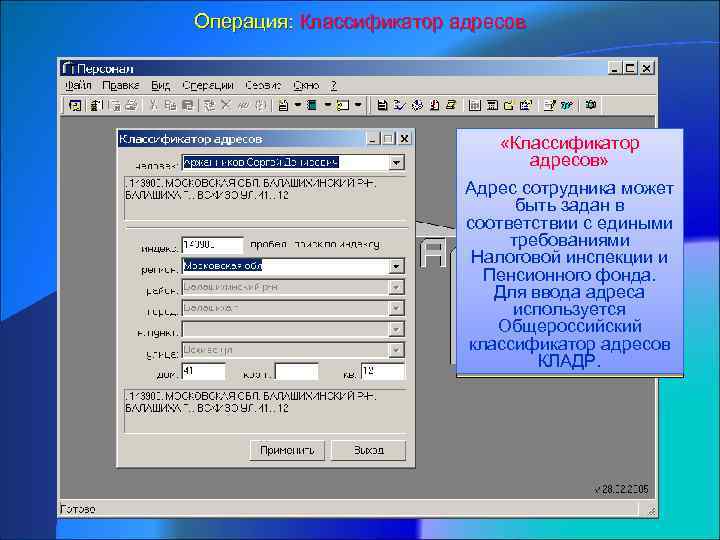Image resolution: width=720 pixels, height=540 pixels.
Task: Expand the регион dropdown showing Московская обл
Action: [x=396, y=266]
